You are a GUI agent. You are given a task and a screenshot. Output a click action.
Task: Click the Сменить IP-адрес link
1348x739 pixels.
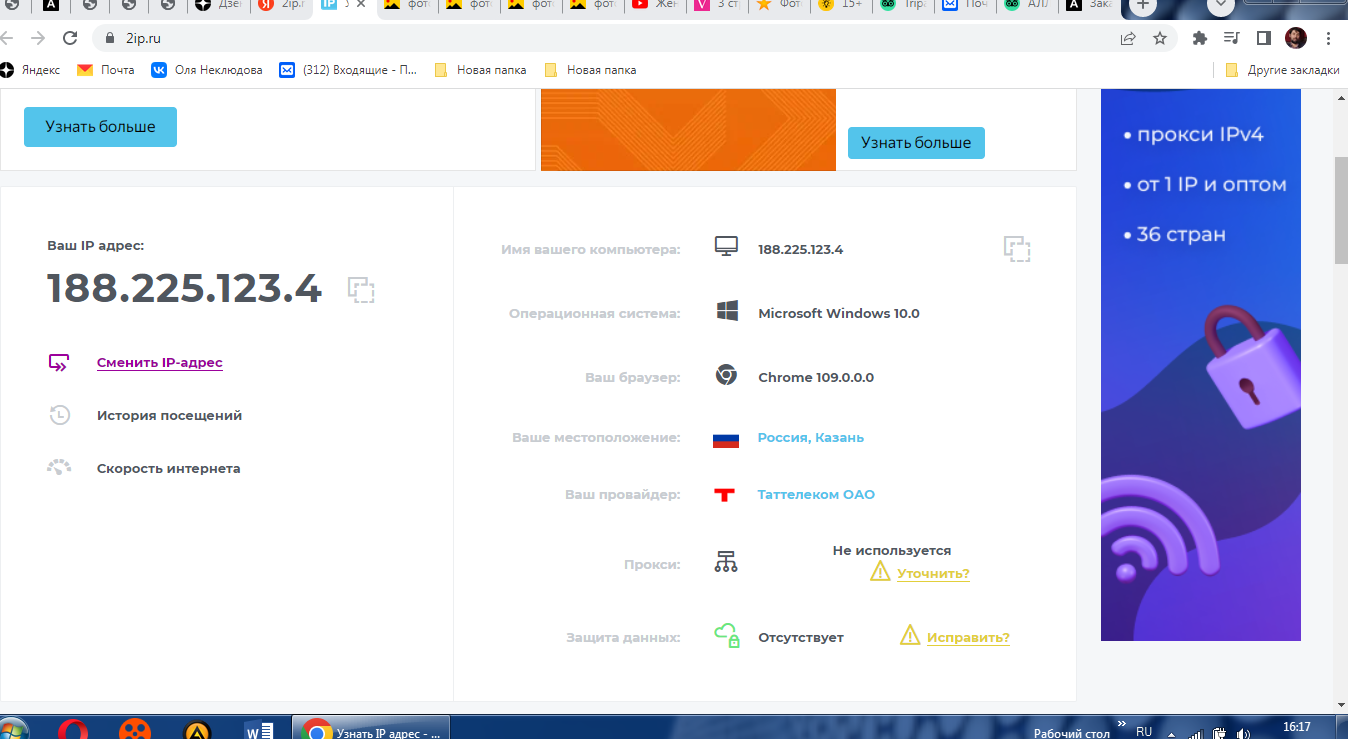(x=160, y=363)
